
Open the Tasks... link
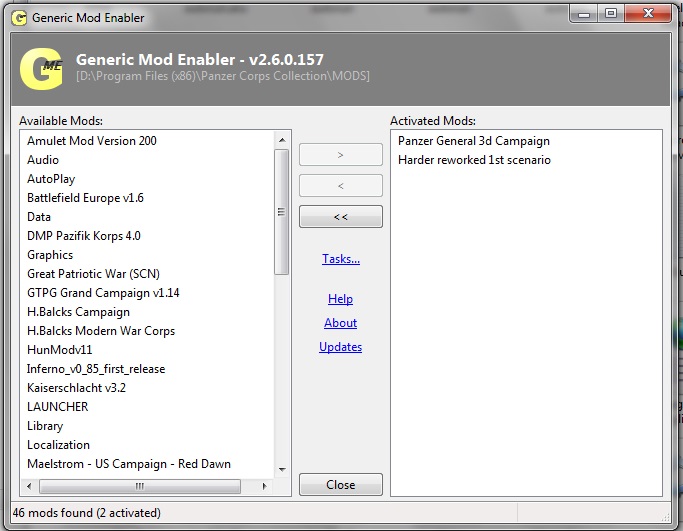(x=341, y=259)
